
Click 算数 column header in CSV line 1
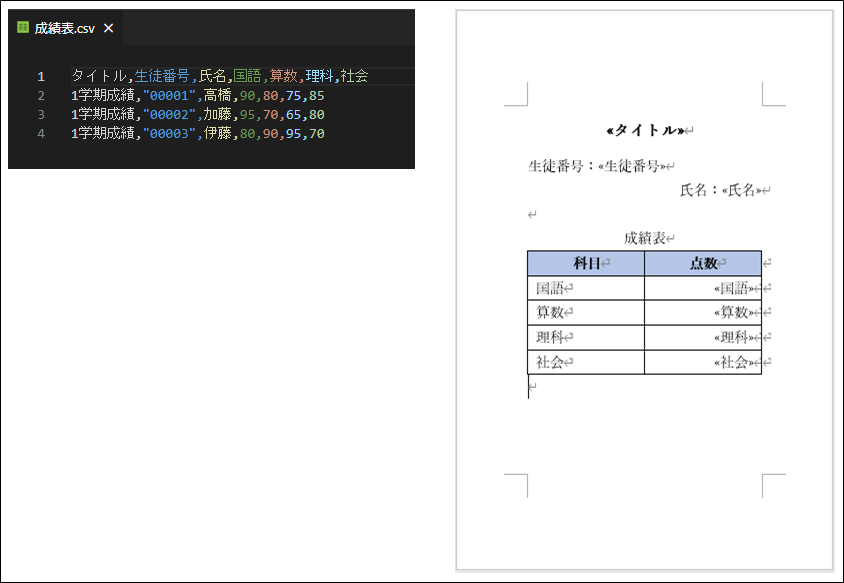[283, 76]
